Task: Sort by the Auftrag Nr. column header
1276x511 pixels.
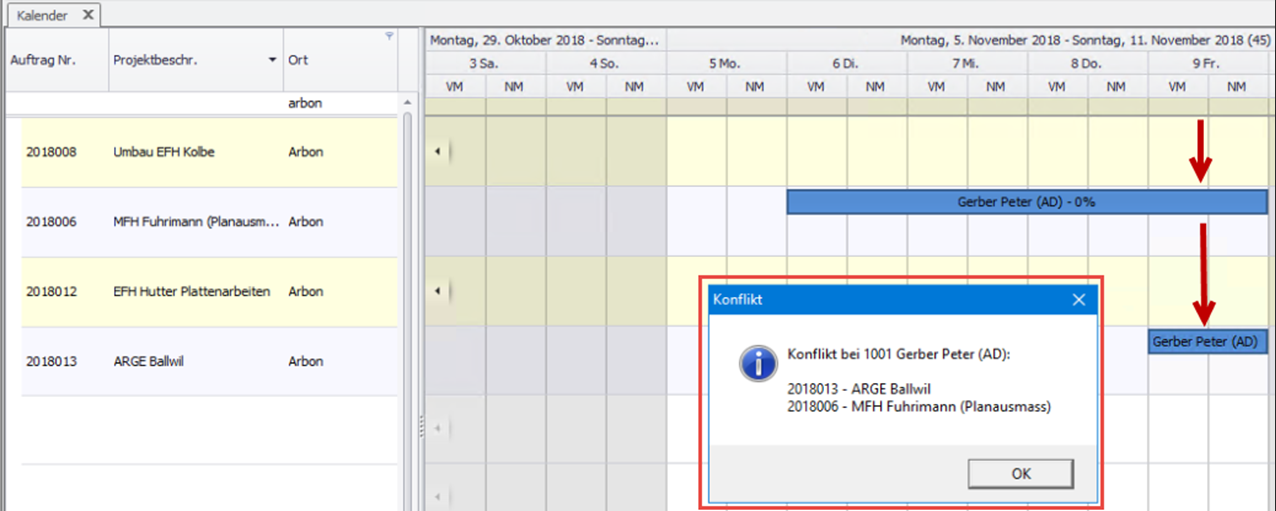Action: coord(56,60)
